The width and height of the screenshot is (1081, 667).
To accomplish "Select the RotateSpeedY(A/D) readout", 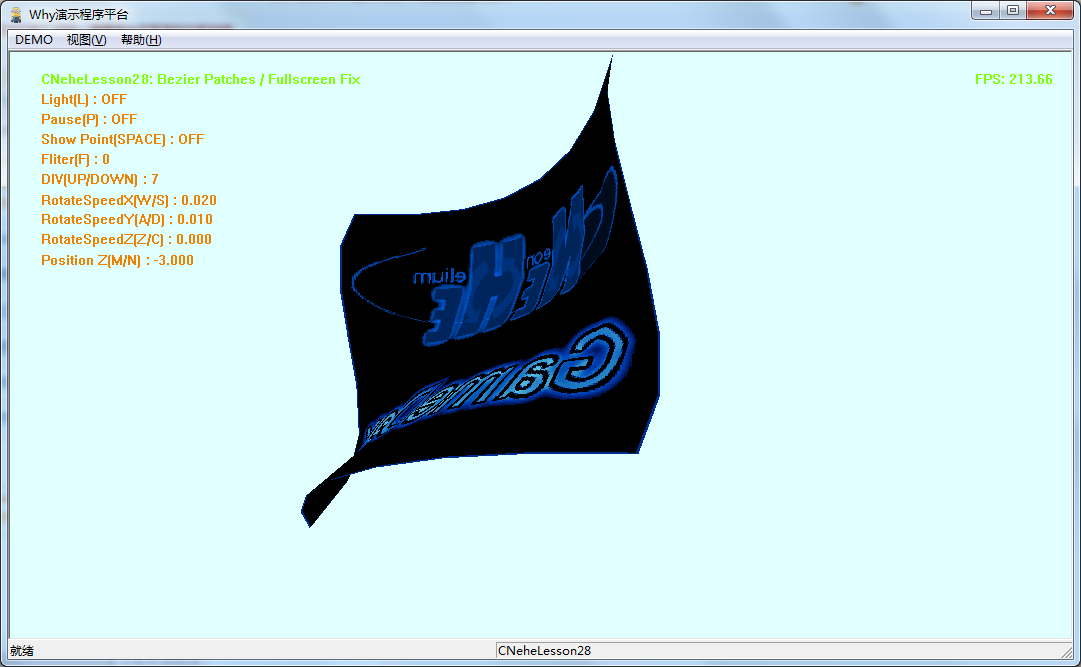I will click(x=127, y=219).
